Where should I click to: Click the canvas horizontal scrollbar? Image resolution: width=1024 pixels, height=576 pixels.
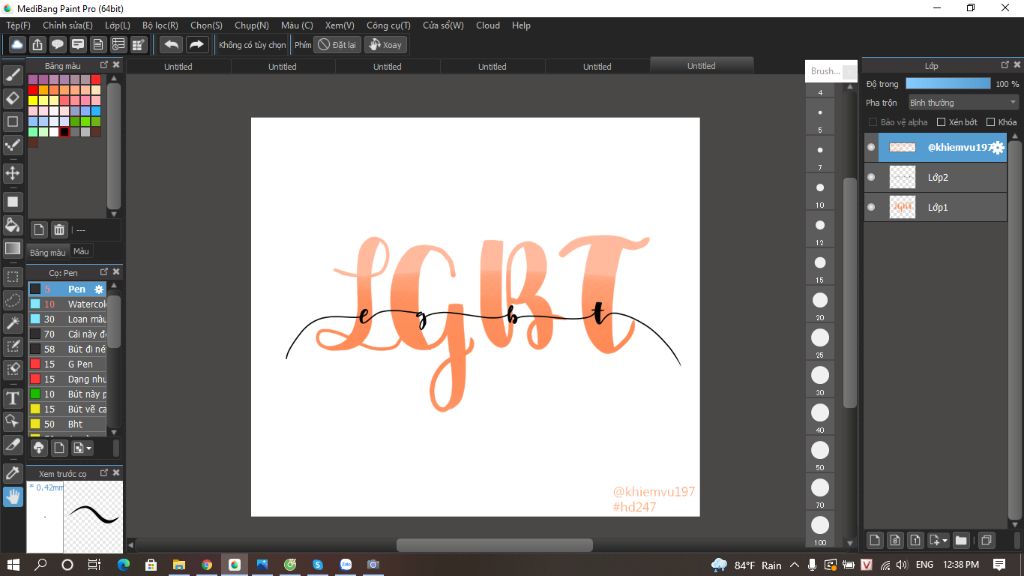tap(494, 545)
